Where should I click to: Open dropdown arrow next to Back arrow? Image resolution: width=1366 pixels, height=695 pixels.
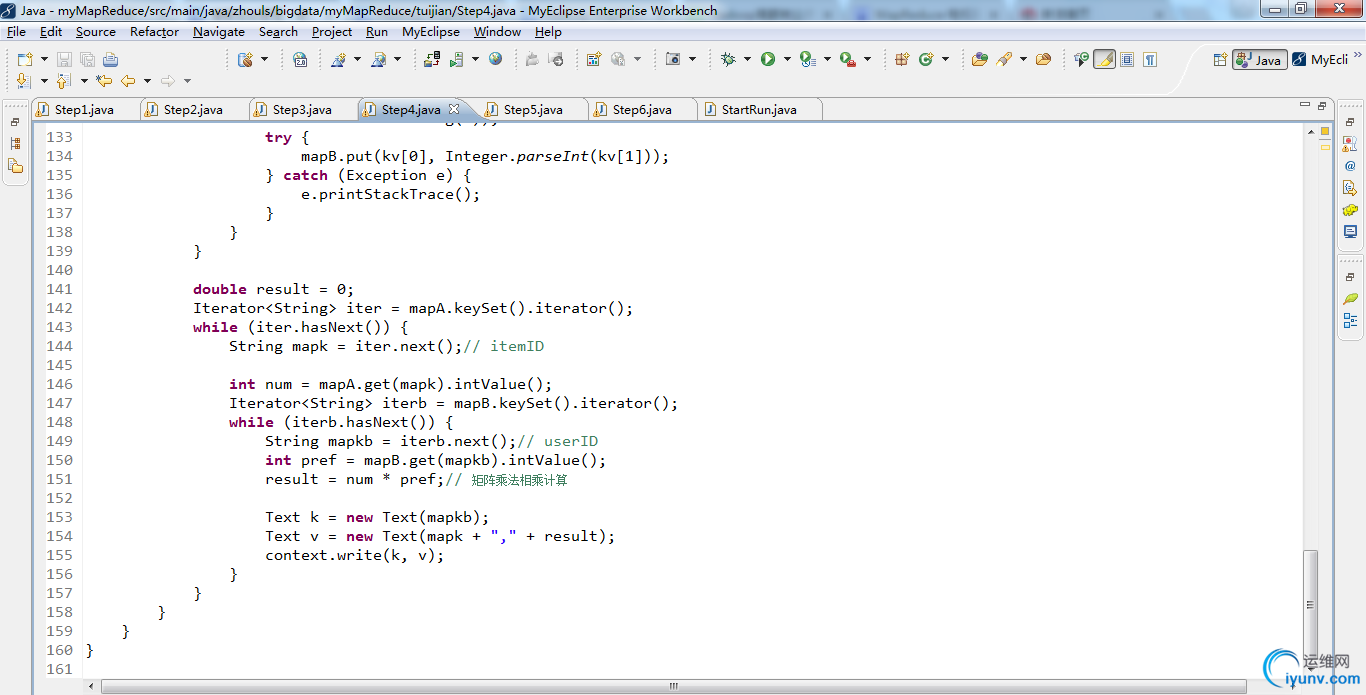[147, 81]
